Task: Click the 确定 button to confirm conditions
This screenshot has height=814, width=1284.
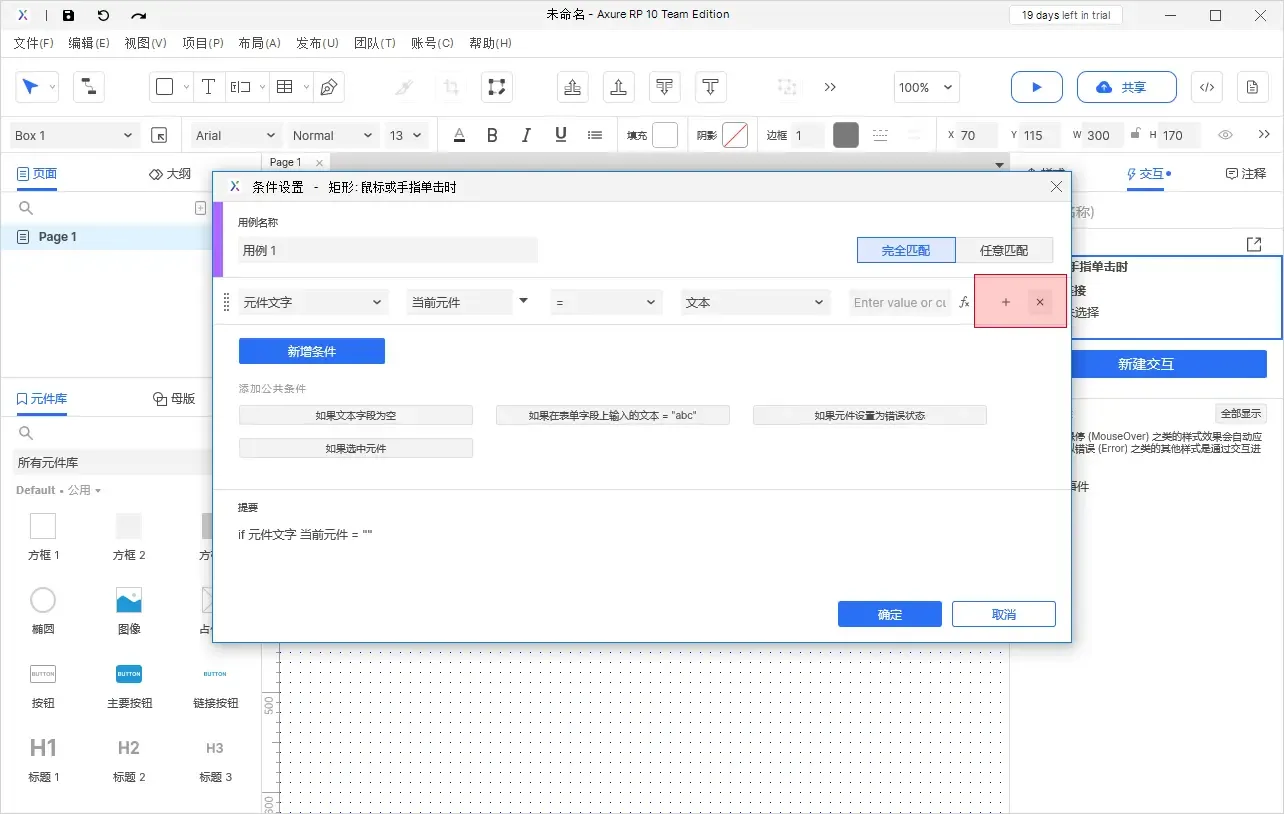Action: coord(889,614)
